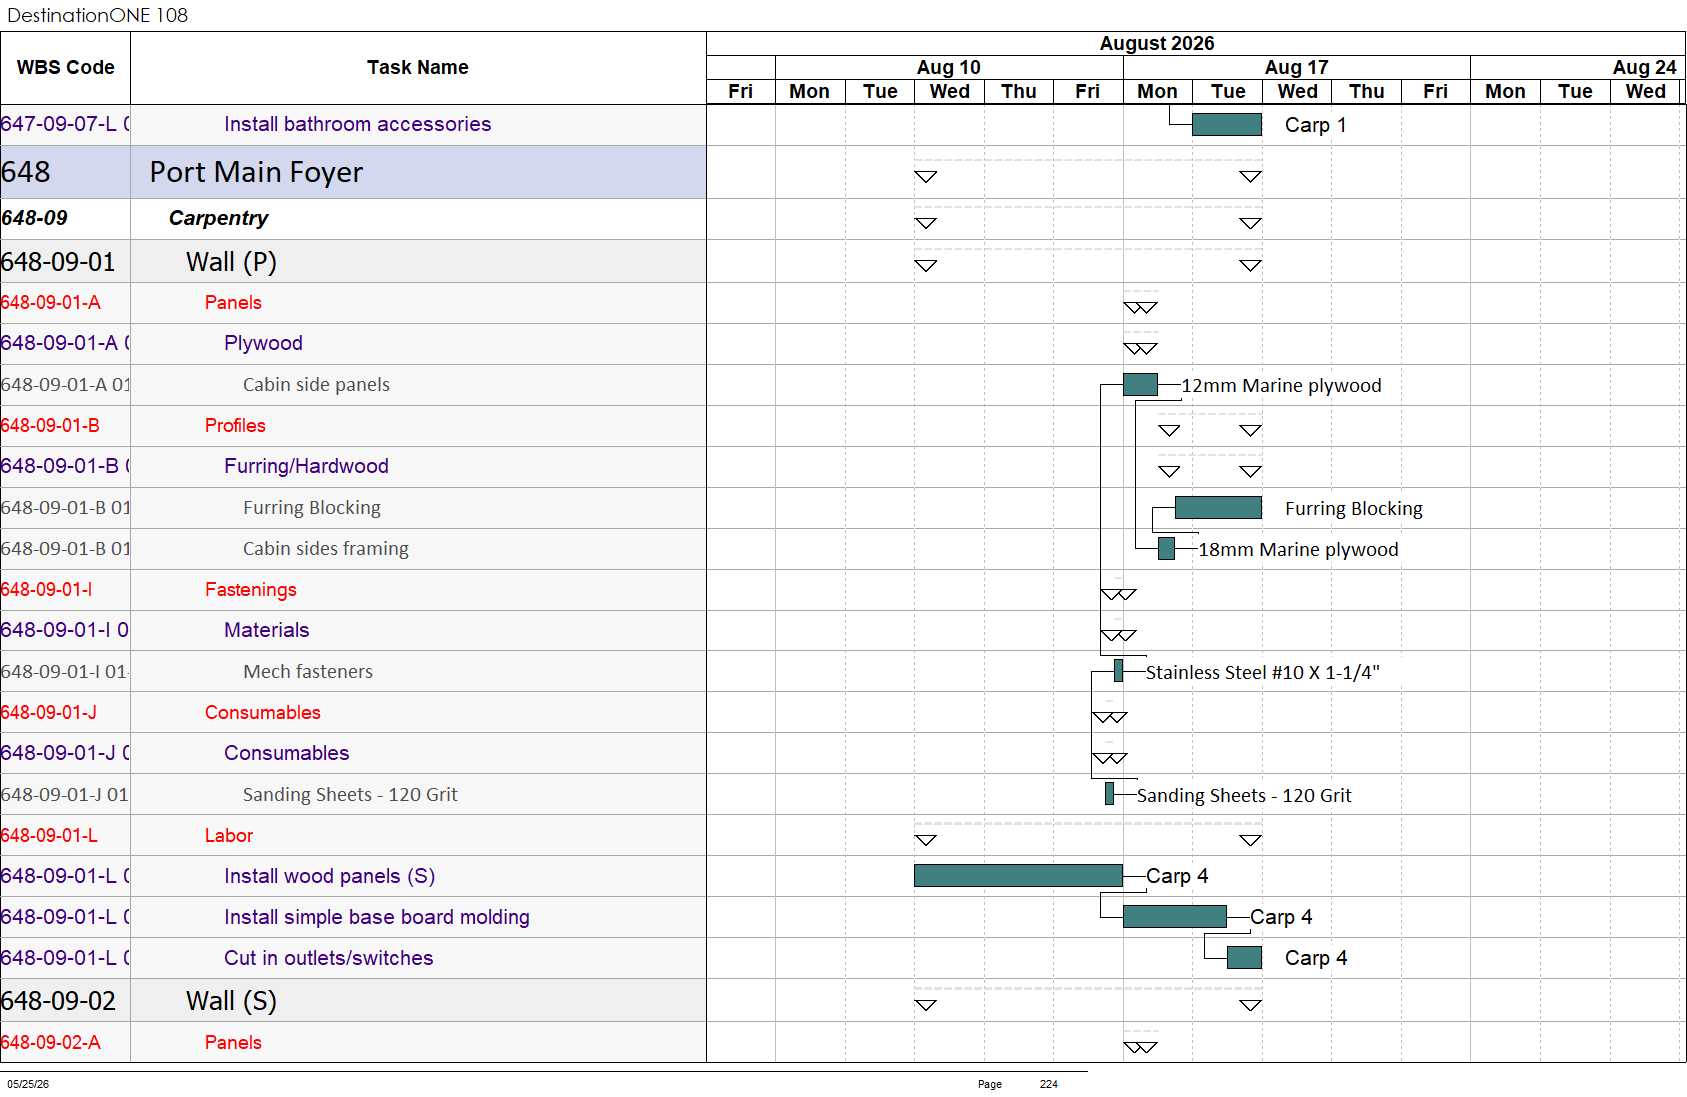Viewport: 1687px width, 1097px height.
Task: Select the Furring/Hardwood task name
Action: pos(306,466)
